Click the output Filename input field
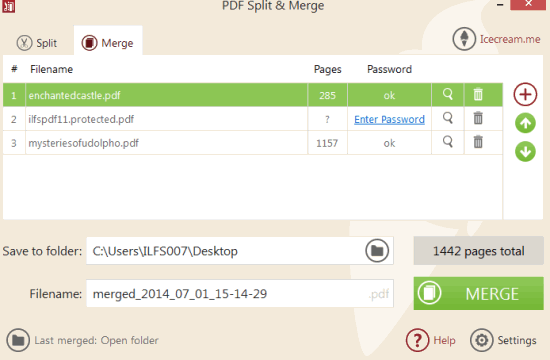This screenshot has height=360, width=550. click(x=240, y=293)
